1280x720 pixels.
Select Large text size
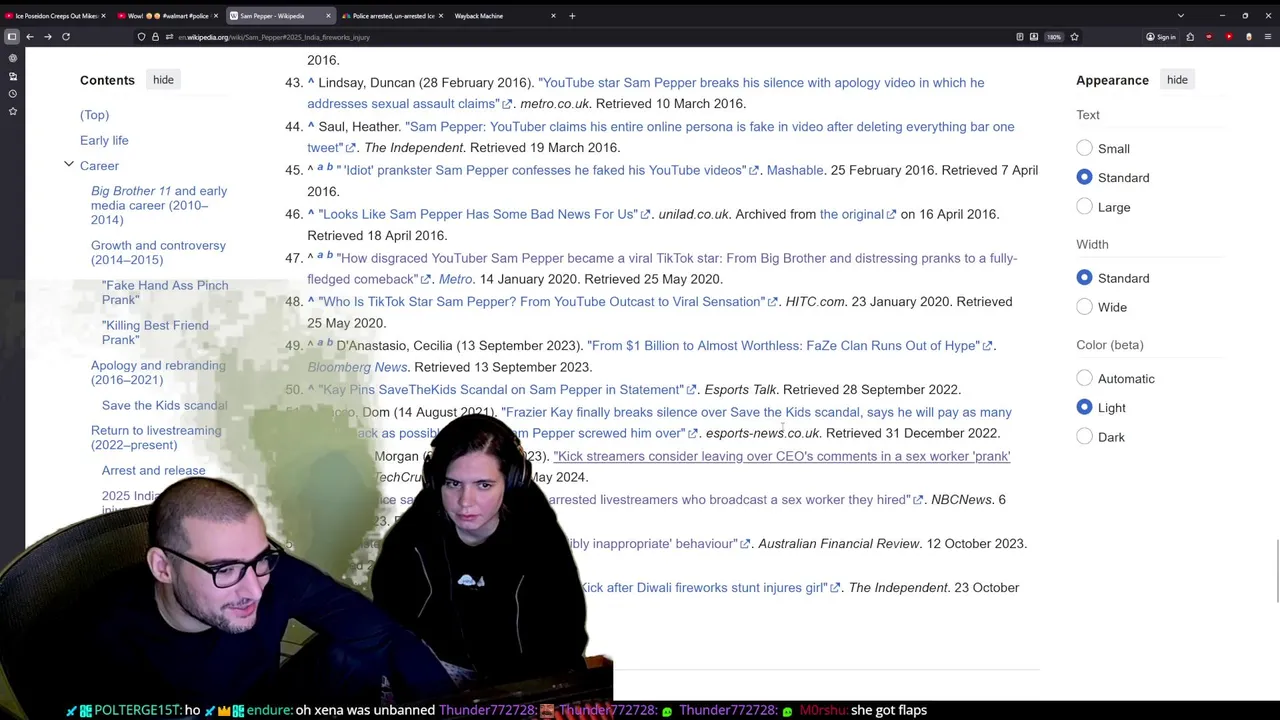coord(1084,207)
